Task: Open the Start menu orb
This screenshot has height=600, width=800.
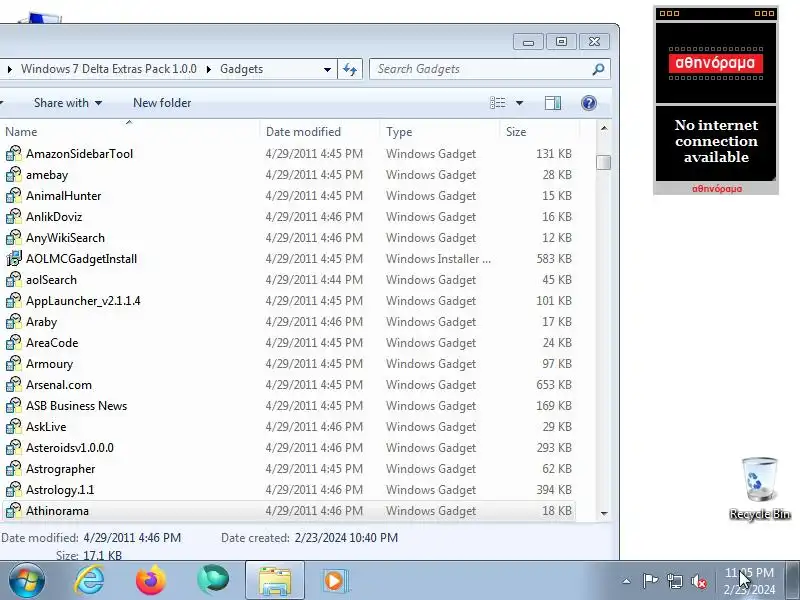Action: 27,581
